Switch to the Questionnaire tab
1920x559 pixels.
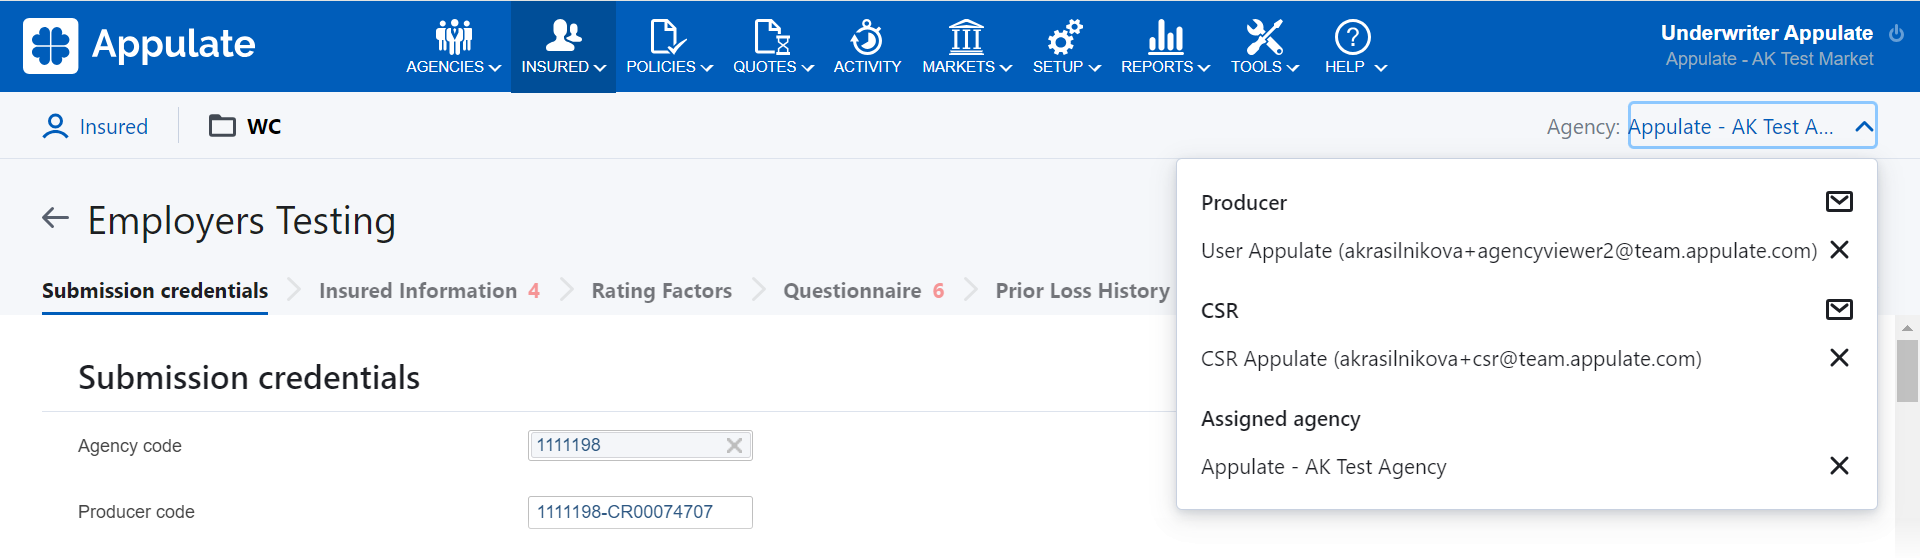tap(852, 291)
